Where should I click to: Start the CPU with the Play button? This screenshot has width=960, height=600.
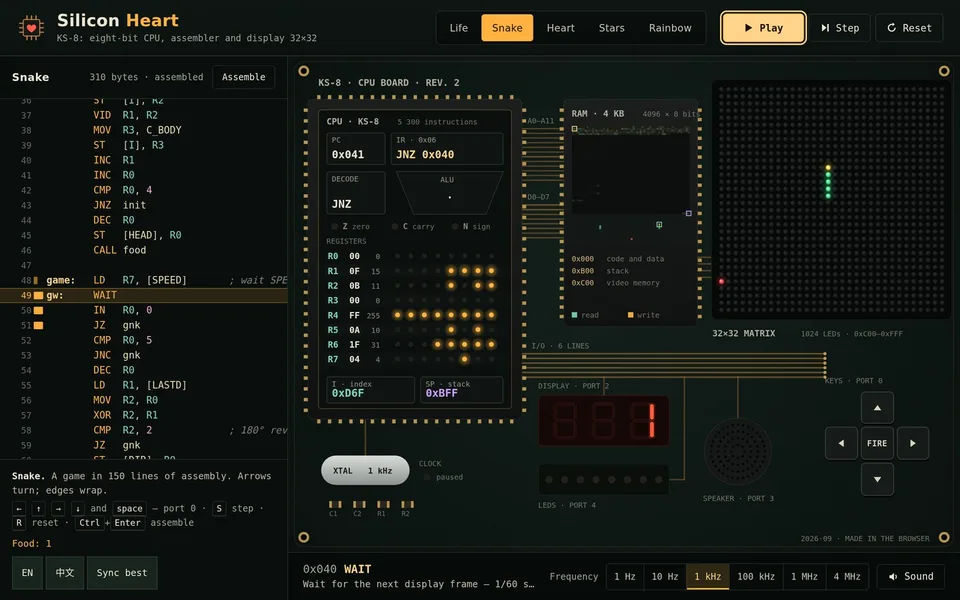763,28
